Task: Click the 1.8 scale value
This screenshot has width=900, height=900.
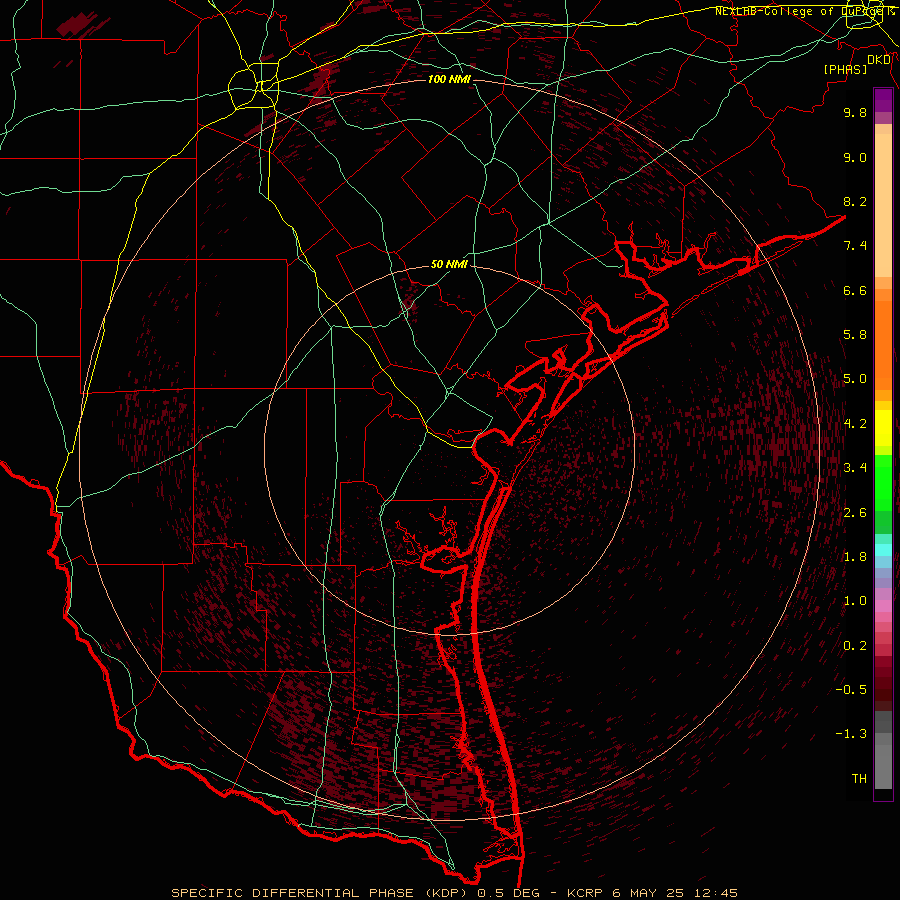Action: pos(855,557)
